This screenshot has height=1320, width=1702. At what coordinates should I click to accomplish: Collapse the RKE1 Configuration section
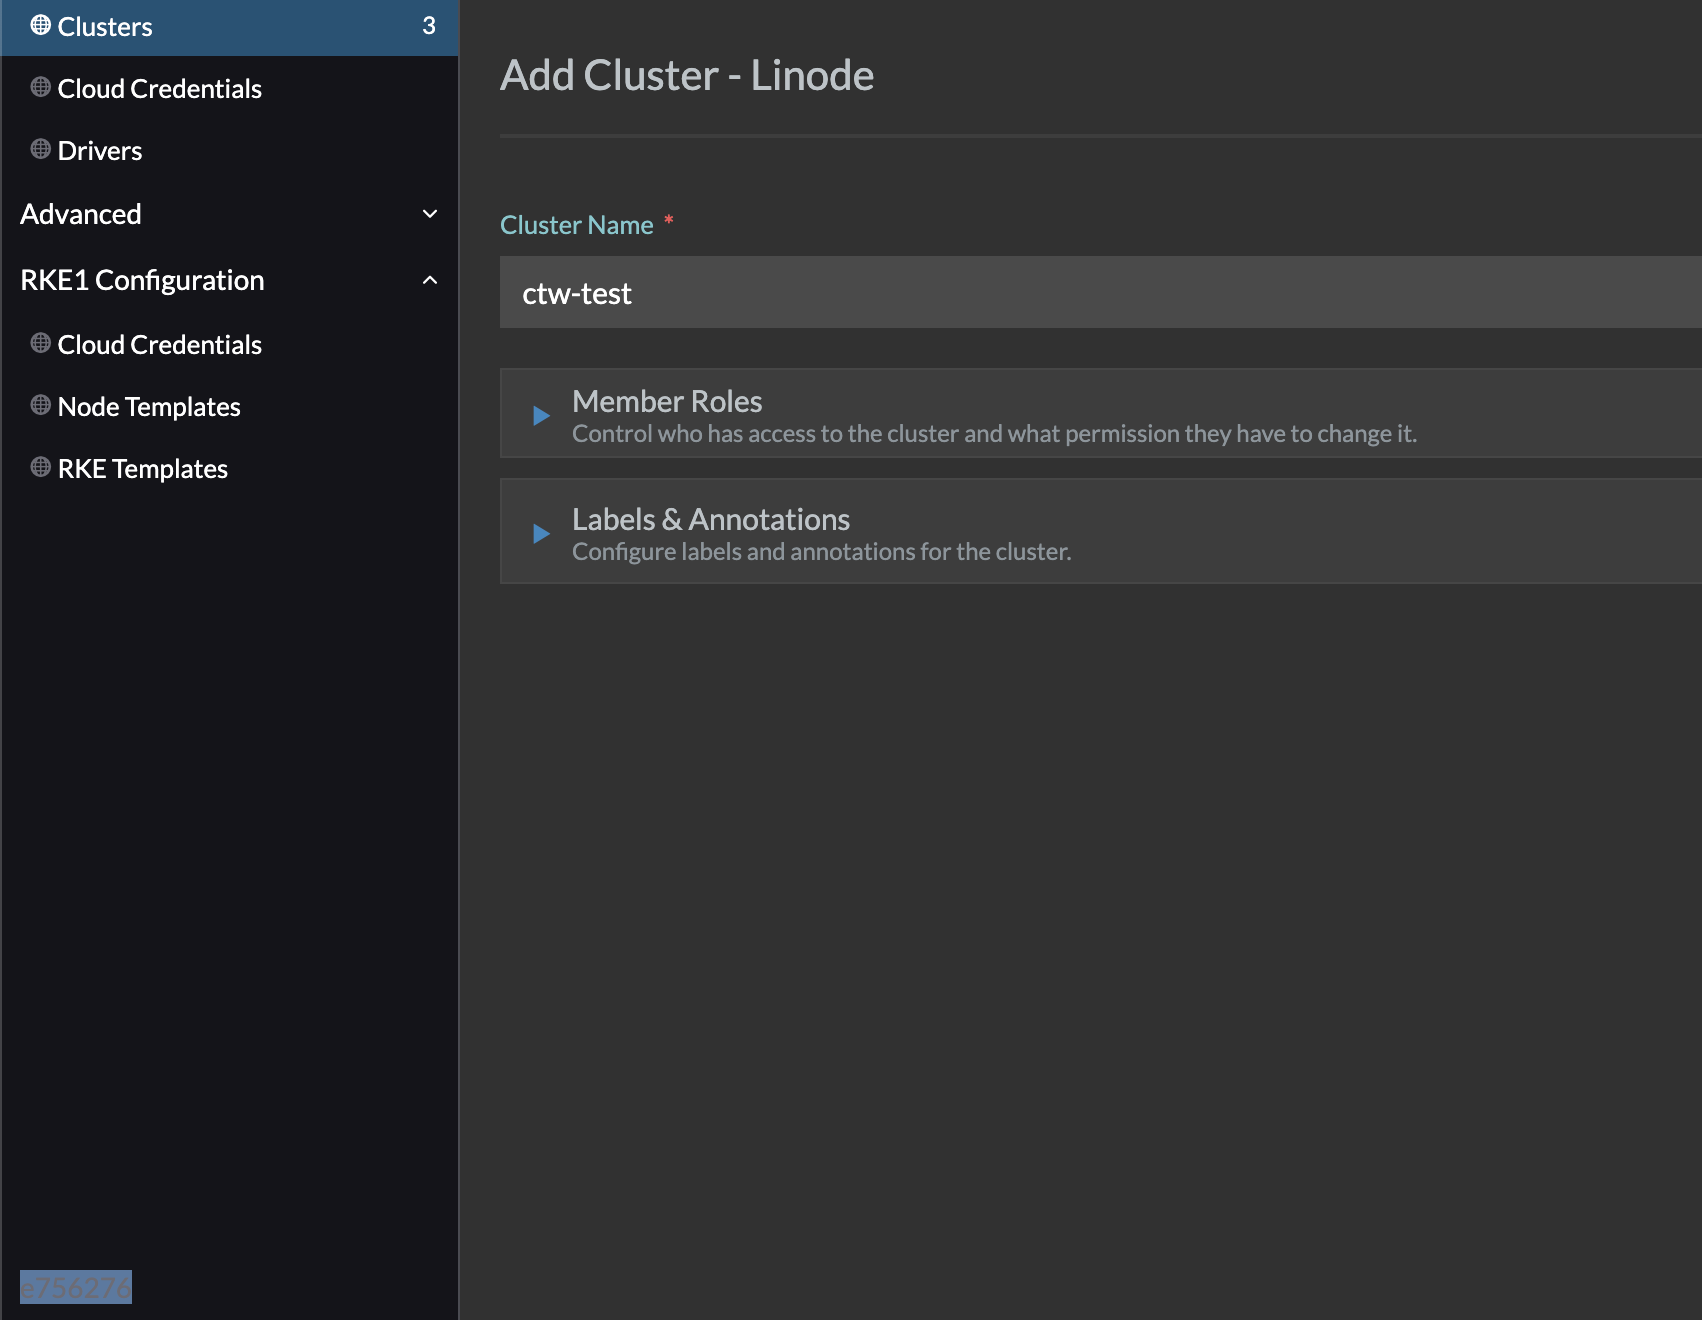[x=430, y=280]
